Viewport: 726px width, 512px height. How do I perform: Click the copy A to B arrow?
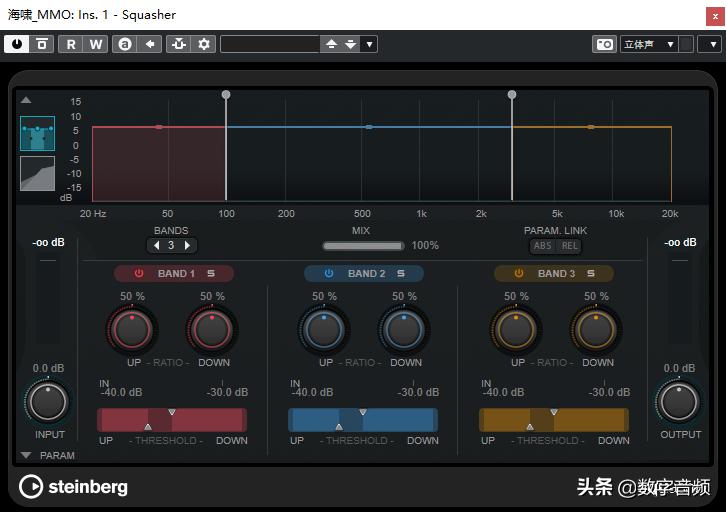click(x=150, y=44)
